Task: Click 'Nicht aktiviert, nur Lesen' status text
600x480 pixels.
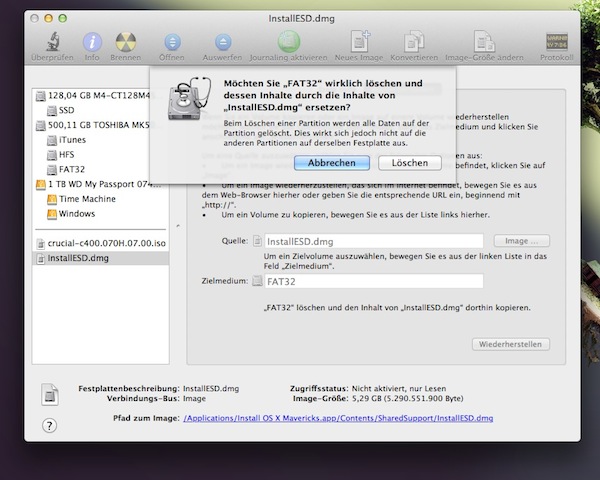Action: 399,389
